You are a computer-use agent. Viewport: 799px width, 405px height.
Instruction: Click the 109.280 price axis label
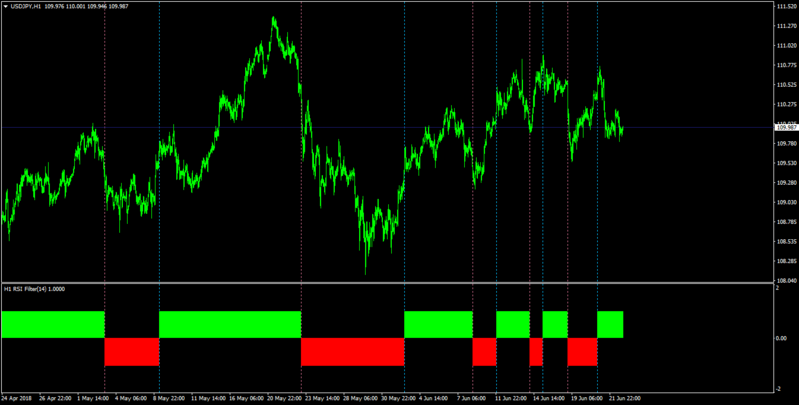pyautogui.click(x=786, y=182)
